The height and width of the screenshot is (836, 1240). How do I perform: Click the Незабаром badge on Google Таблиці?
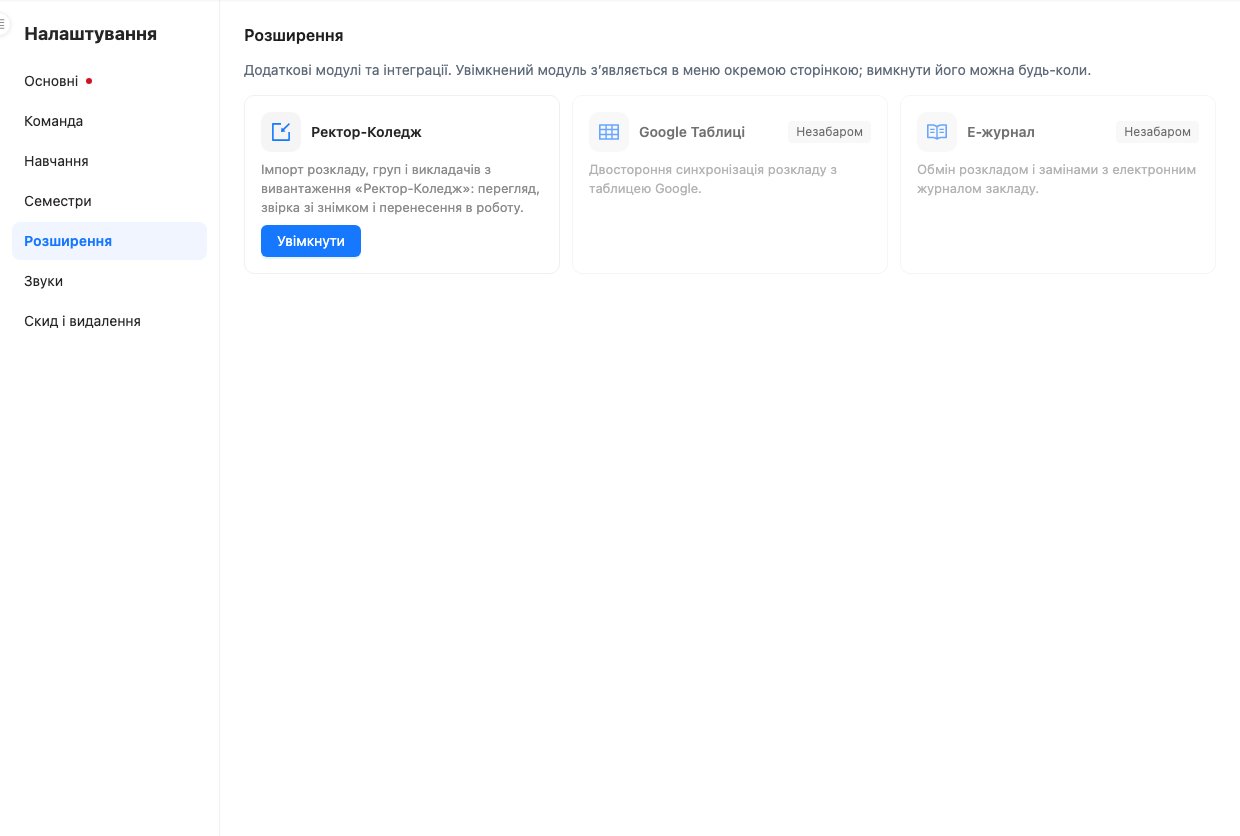point(829,132)
